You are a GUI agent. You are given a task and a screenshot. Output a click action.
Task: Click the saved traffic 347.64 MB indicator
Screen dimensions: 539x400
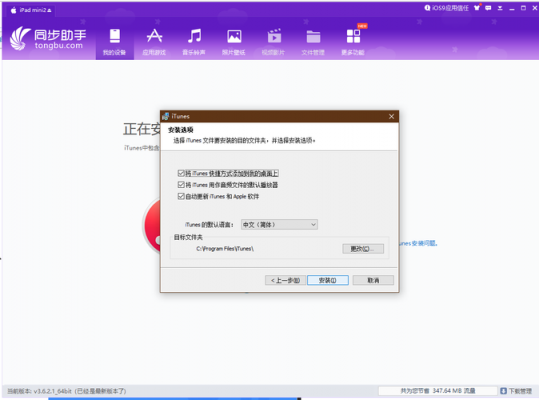coord(438,391)
